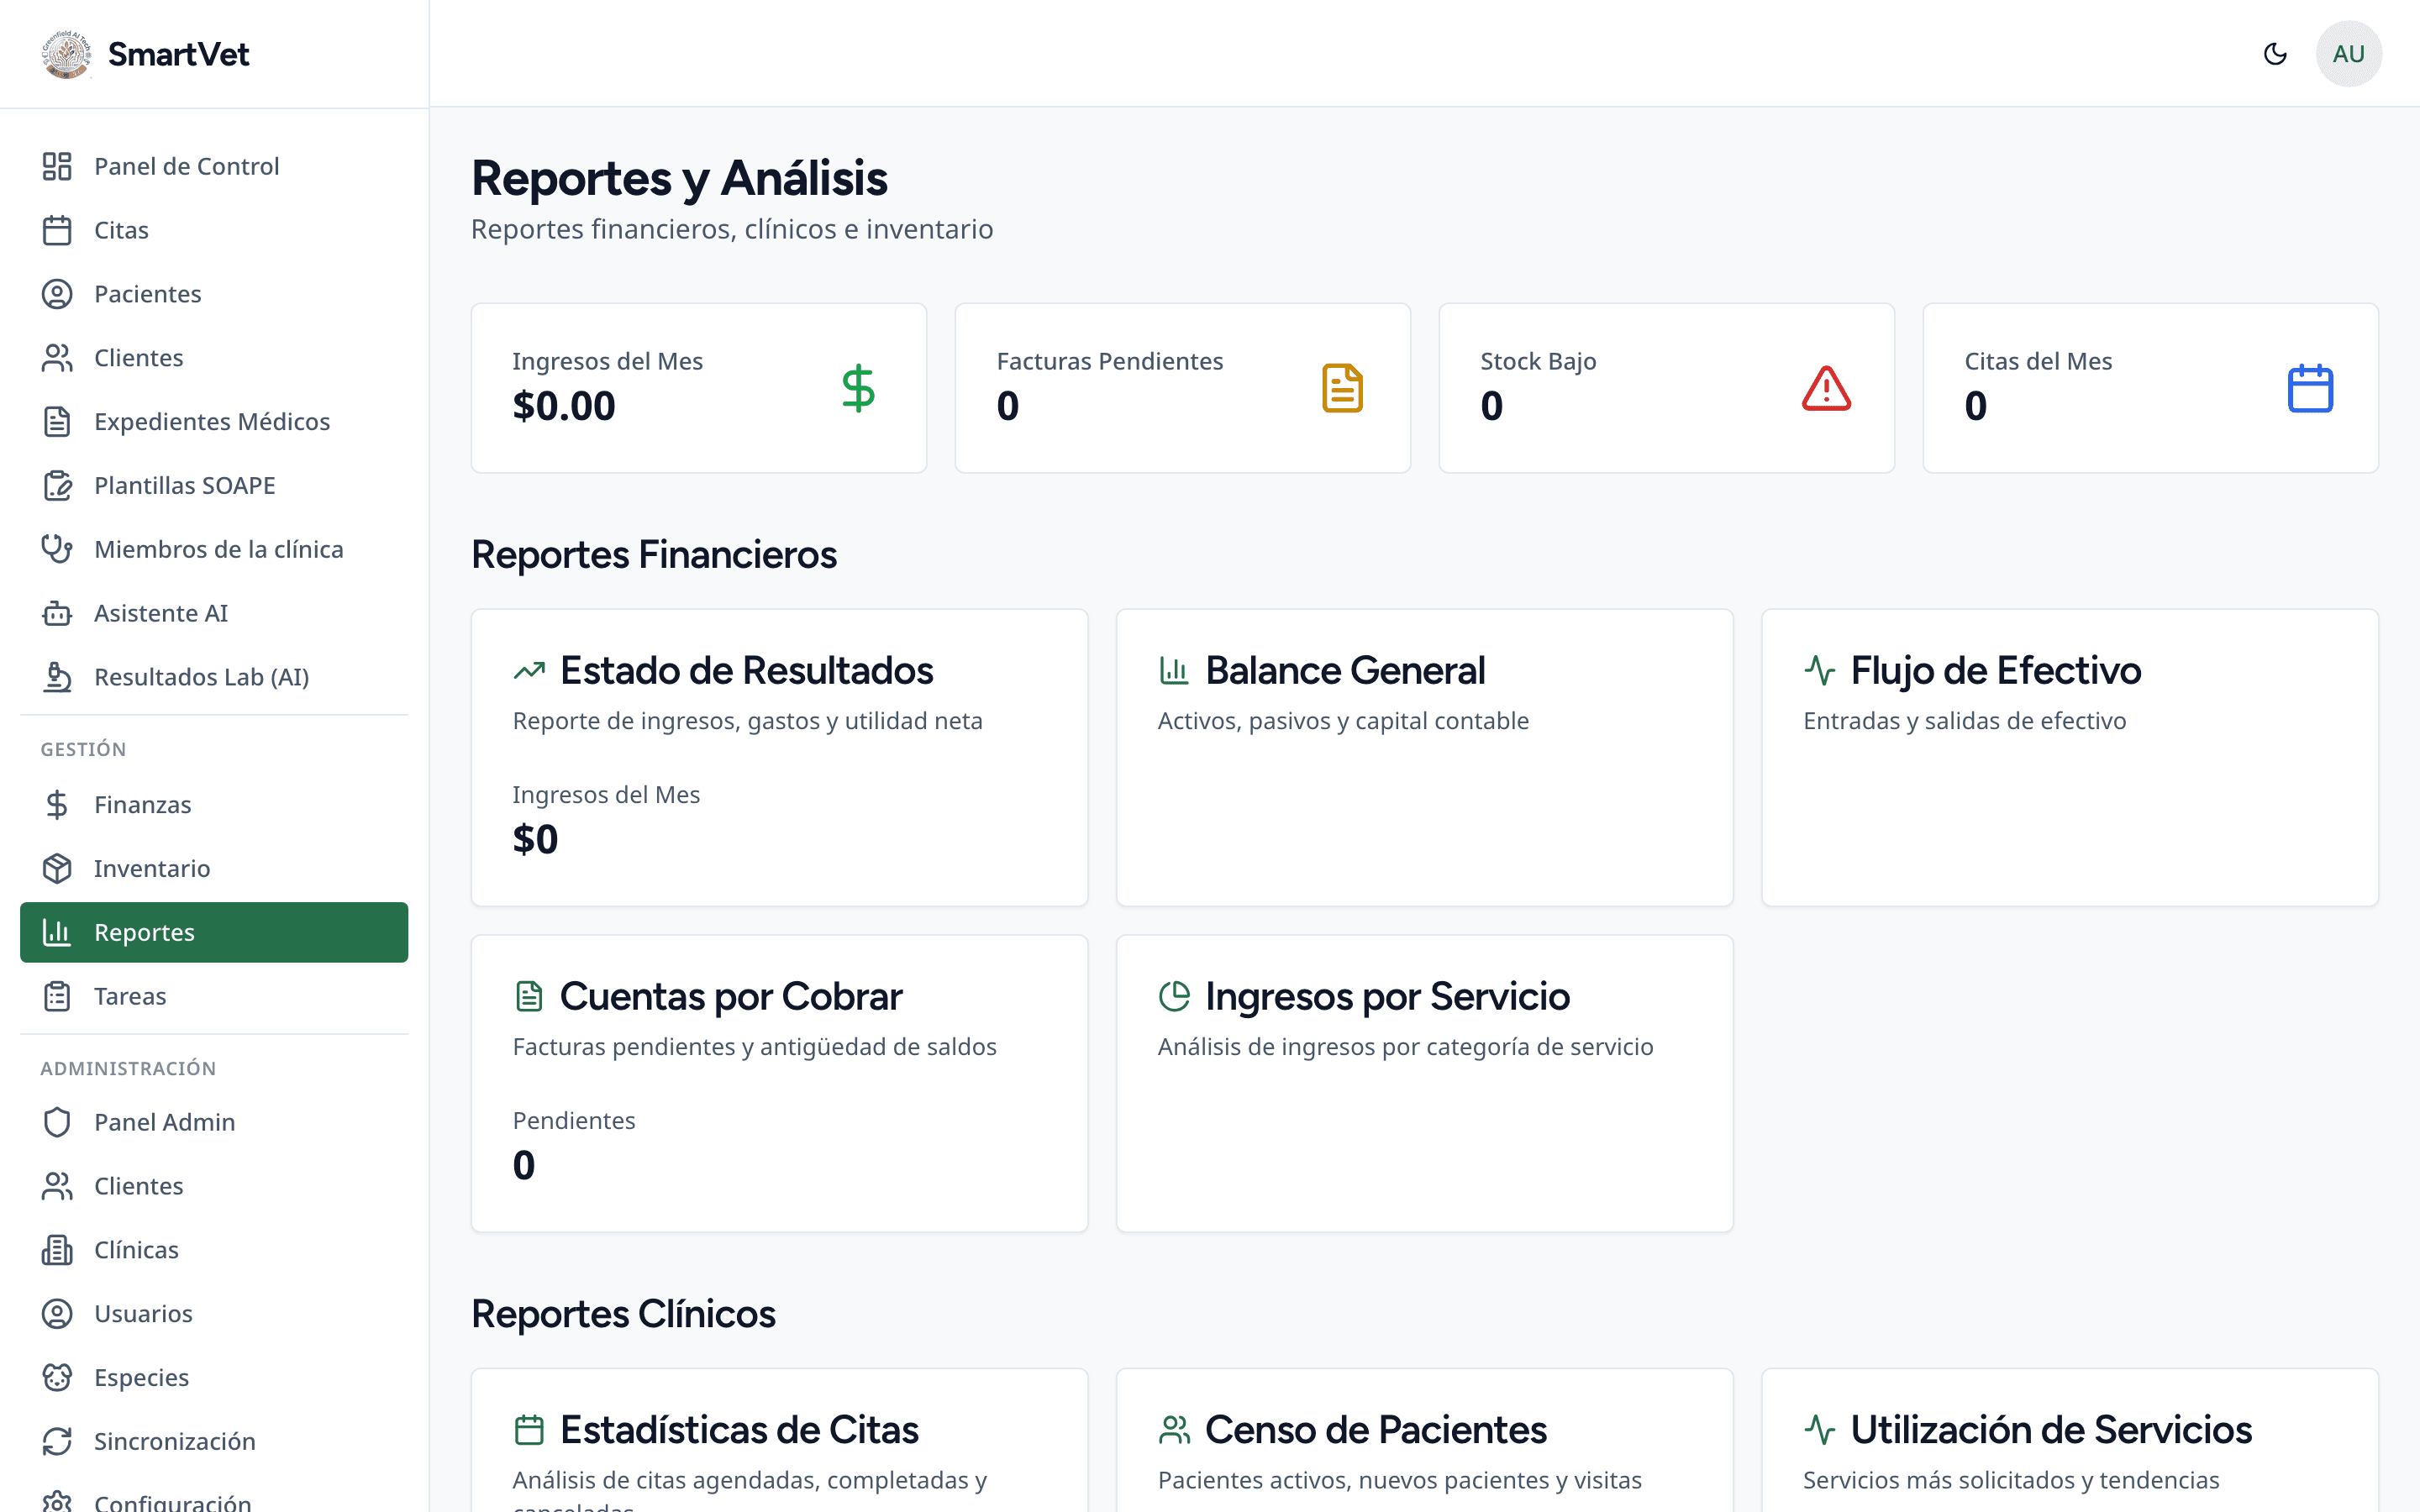Go to Citas in the sidebar
This screenshot has width=2420, height=1512.
(x=214, y=230)
